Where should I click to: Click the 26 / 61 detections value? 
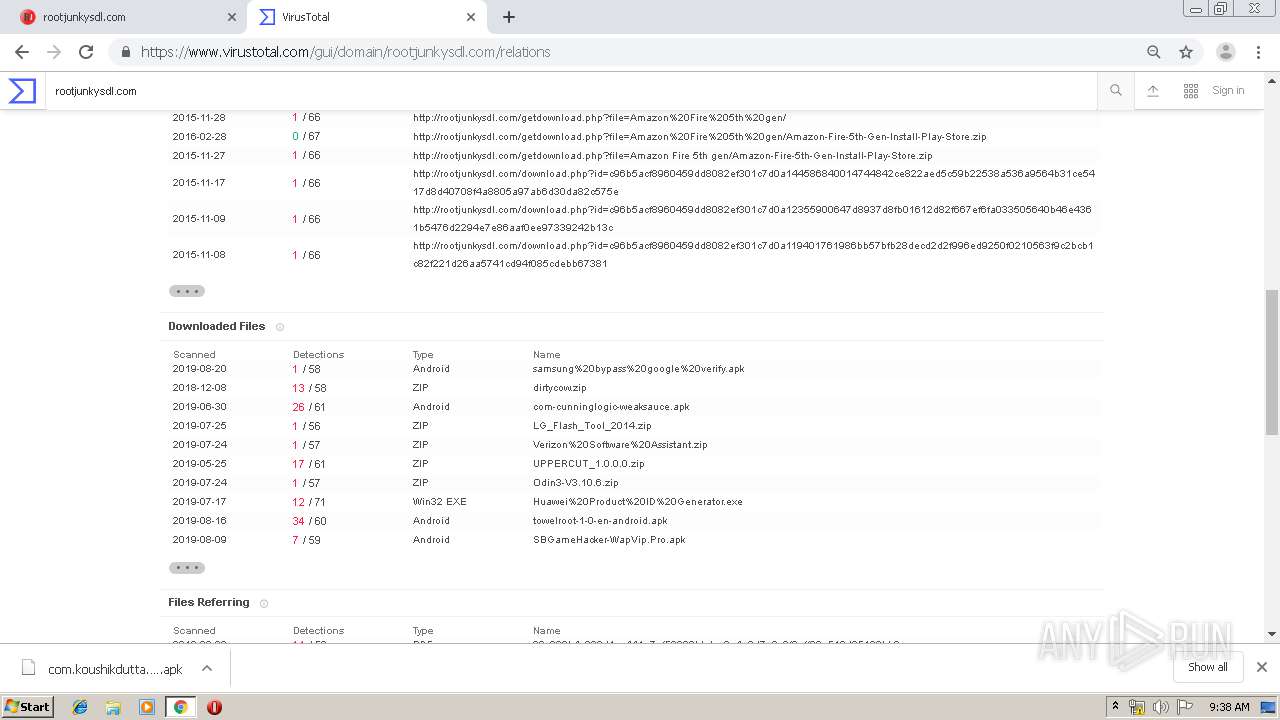point(309,407)
